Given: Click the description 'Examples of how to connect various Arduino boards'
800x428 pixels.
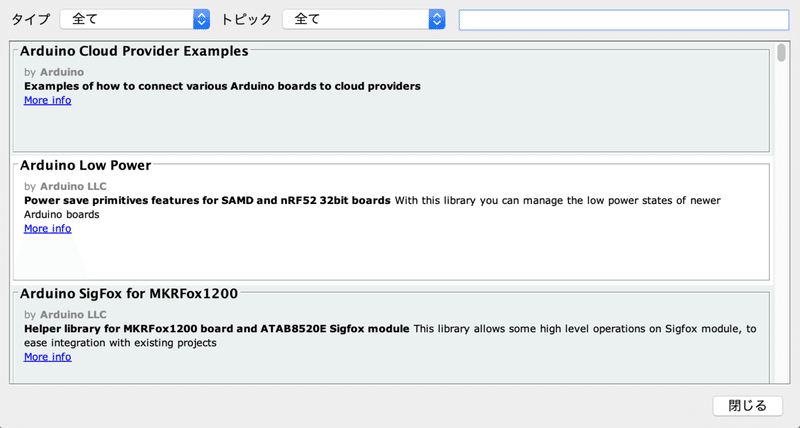Looking at the screenshot, I should (222, 86).
